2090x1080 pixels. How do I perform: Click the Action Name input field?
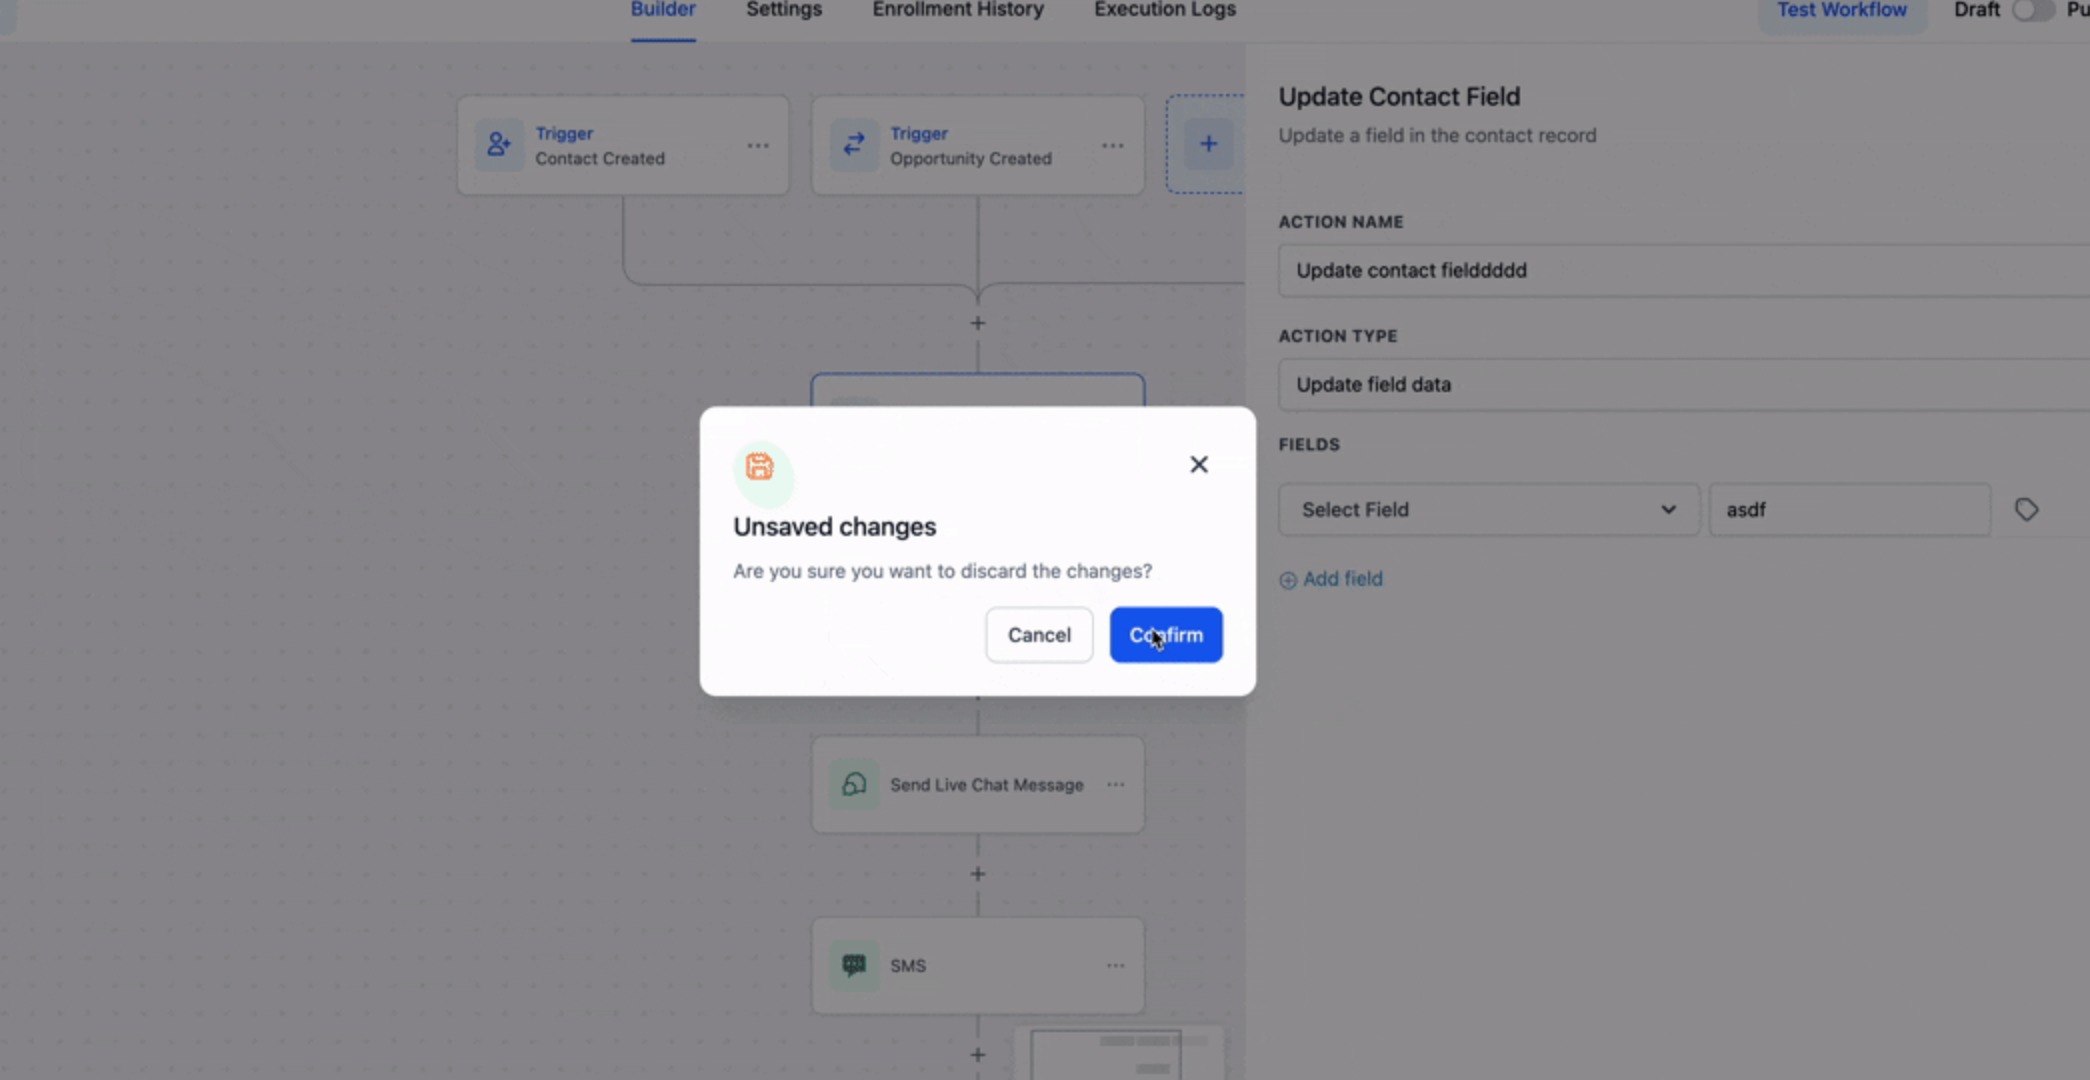1680,271
